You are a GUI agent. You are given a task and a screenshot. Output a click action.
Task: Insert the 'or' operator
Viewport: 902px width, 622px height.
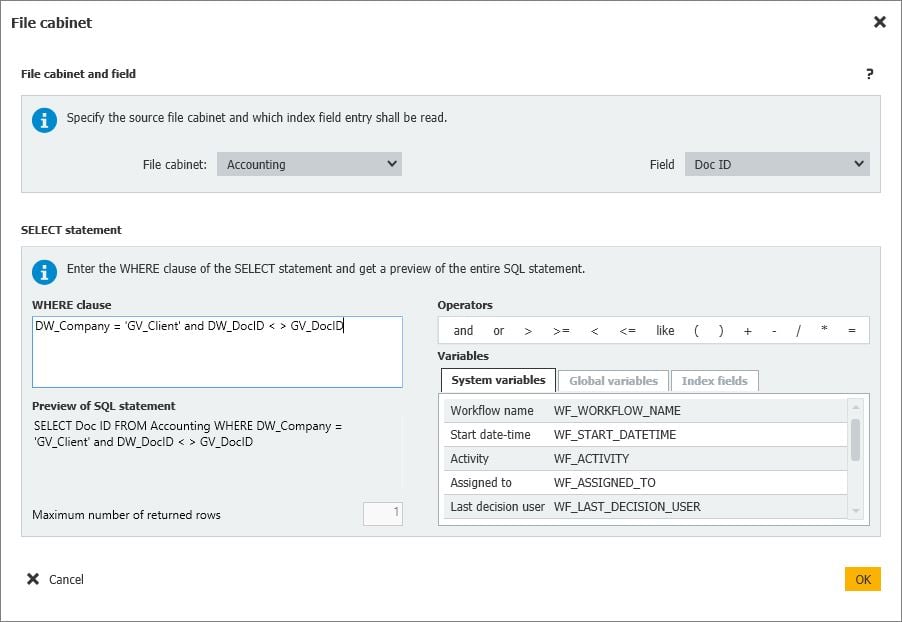498,331
